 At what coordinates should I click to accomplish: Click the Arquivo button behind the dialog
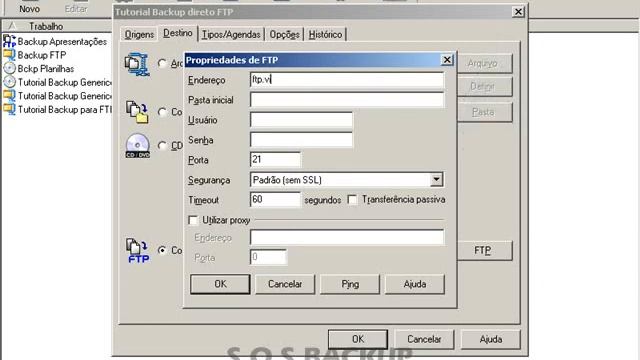(x=484, y=63)
